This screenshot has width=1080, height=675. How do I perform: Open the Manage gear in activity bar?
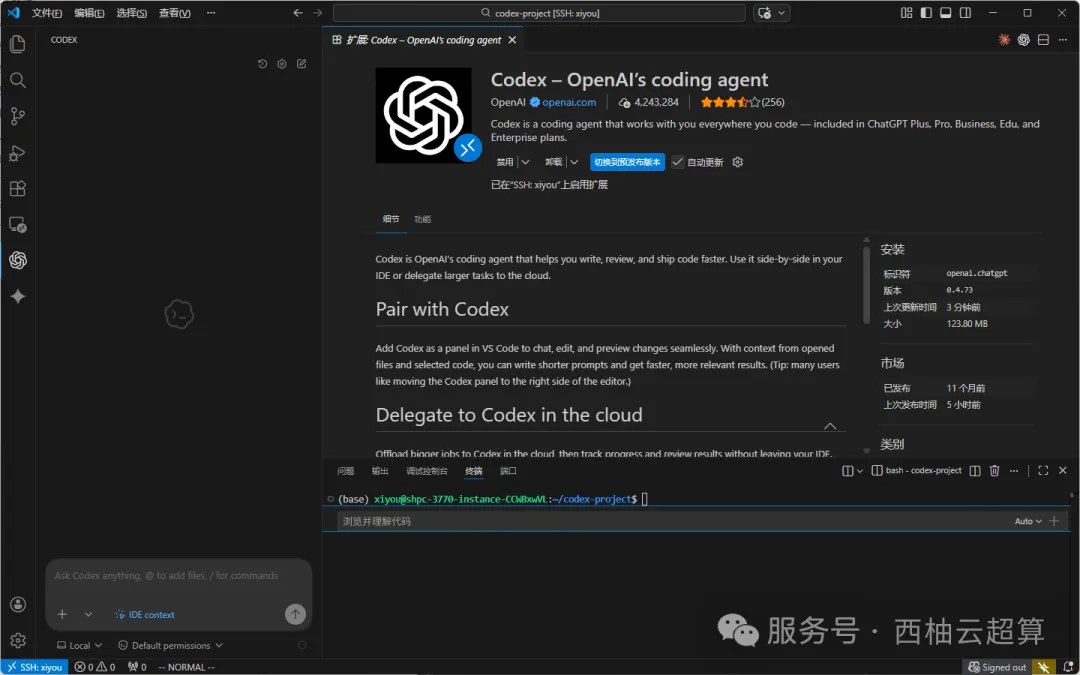click(x=18, y=640)
